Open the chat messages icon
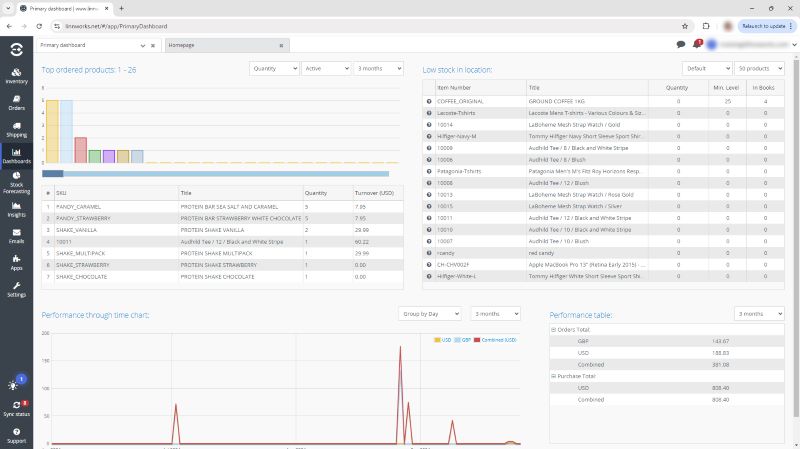Screen dimensions: 800x449 click(681, 44)
